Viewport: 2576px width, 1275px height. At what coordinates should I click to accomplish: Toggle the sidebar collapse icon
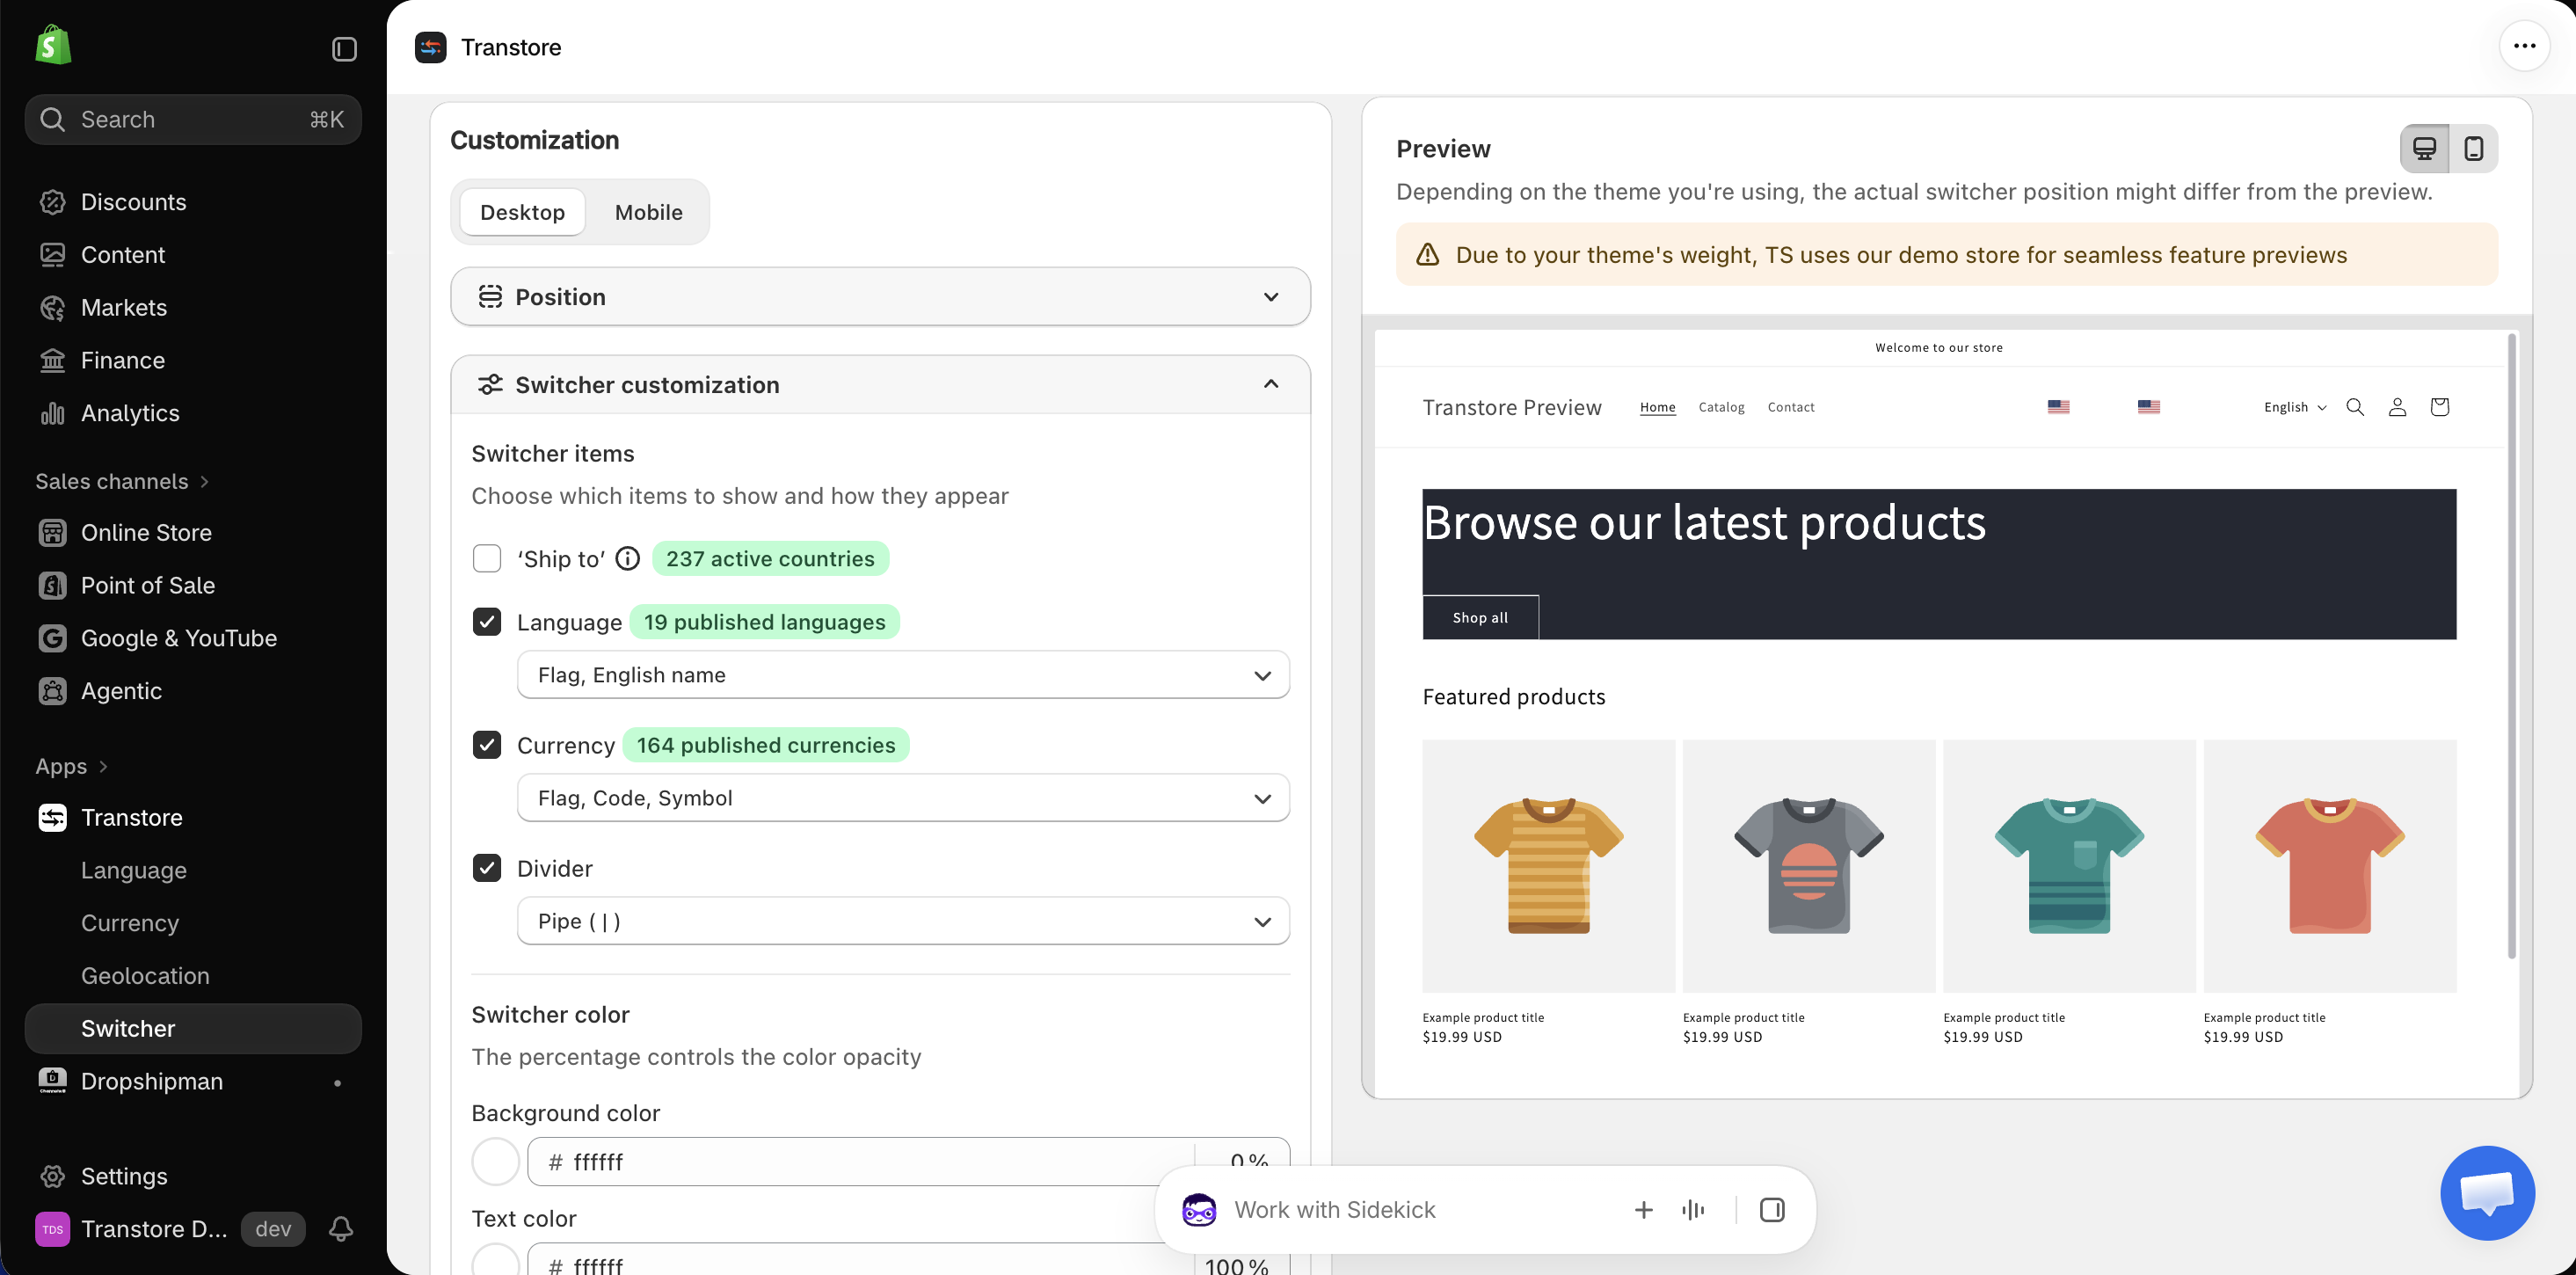pyautogui.click(x=344, y=49)
